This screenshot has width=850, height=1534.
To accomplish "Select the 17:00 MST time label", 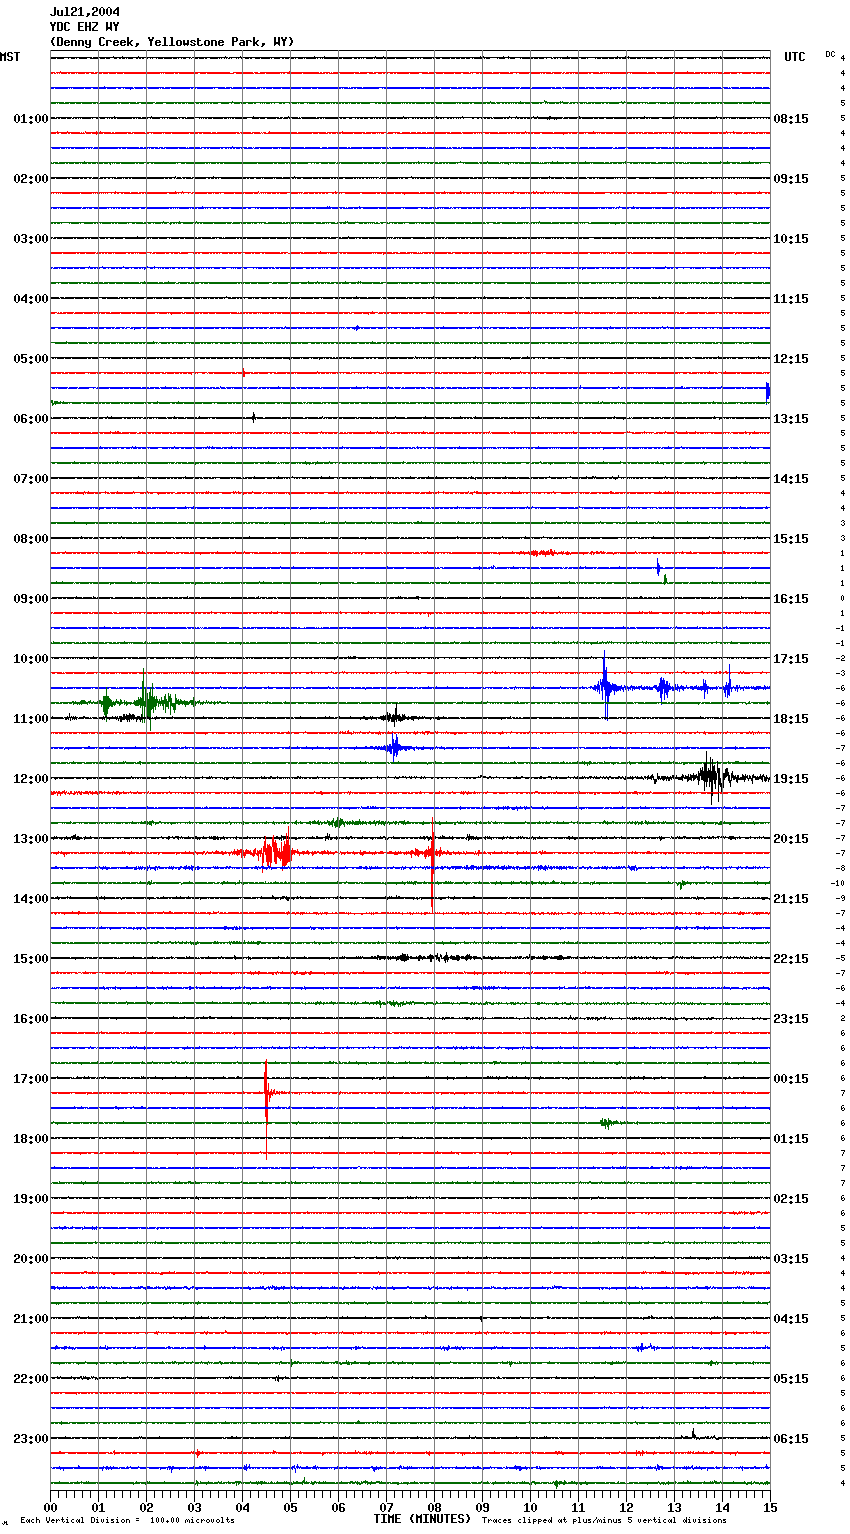I will pyautogui.click(x=31, y=1079).
